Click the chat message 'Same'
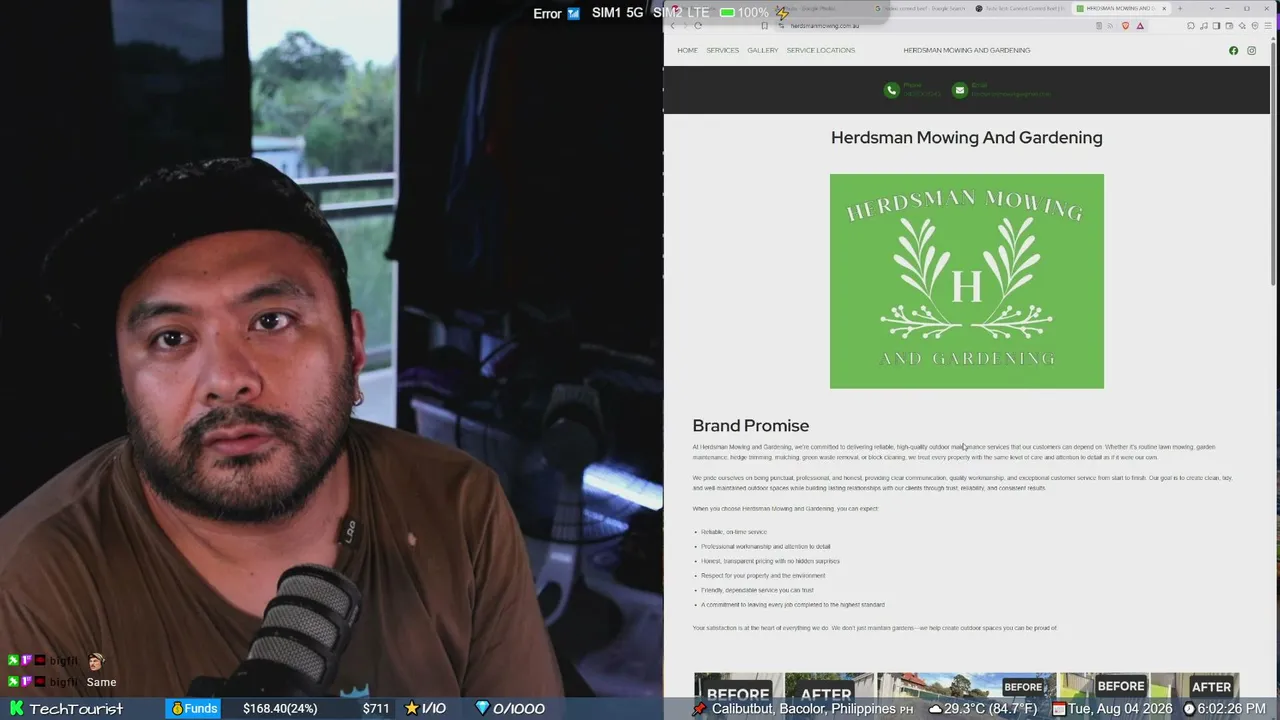Screen dimensions: 1280x720 coord(101,682)
